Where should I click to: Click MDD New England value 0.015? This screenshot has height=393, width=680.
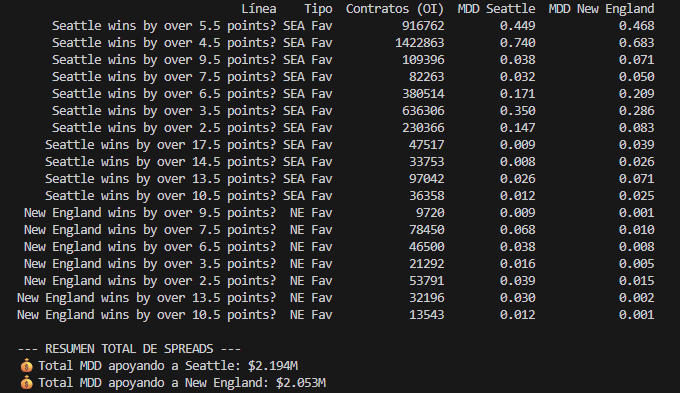tap(636, 281)
